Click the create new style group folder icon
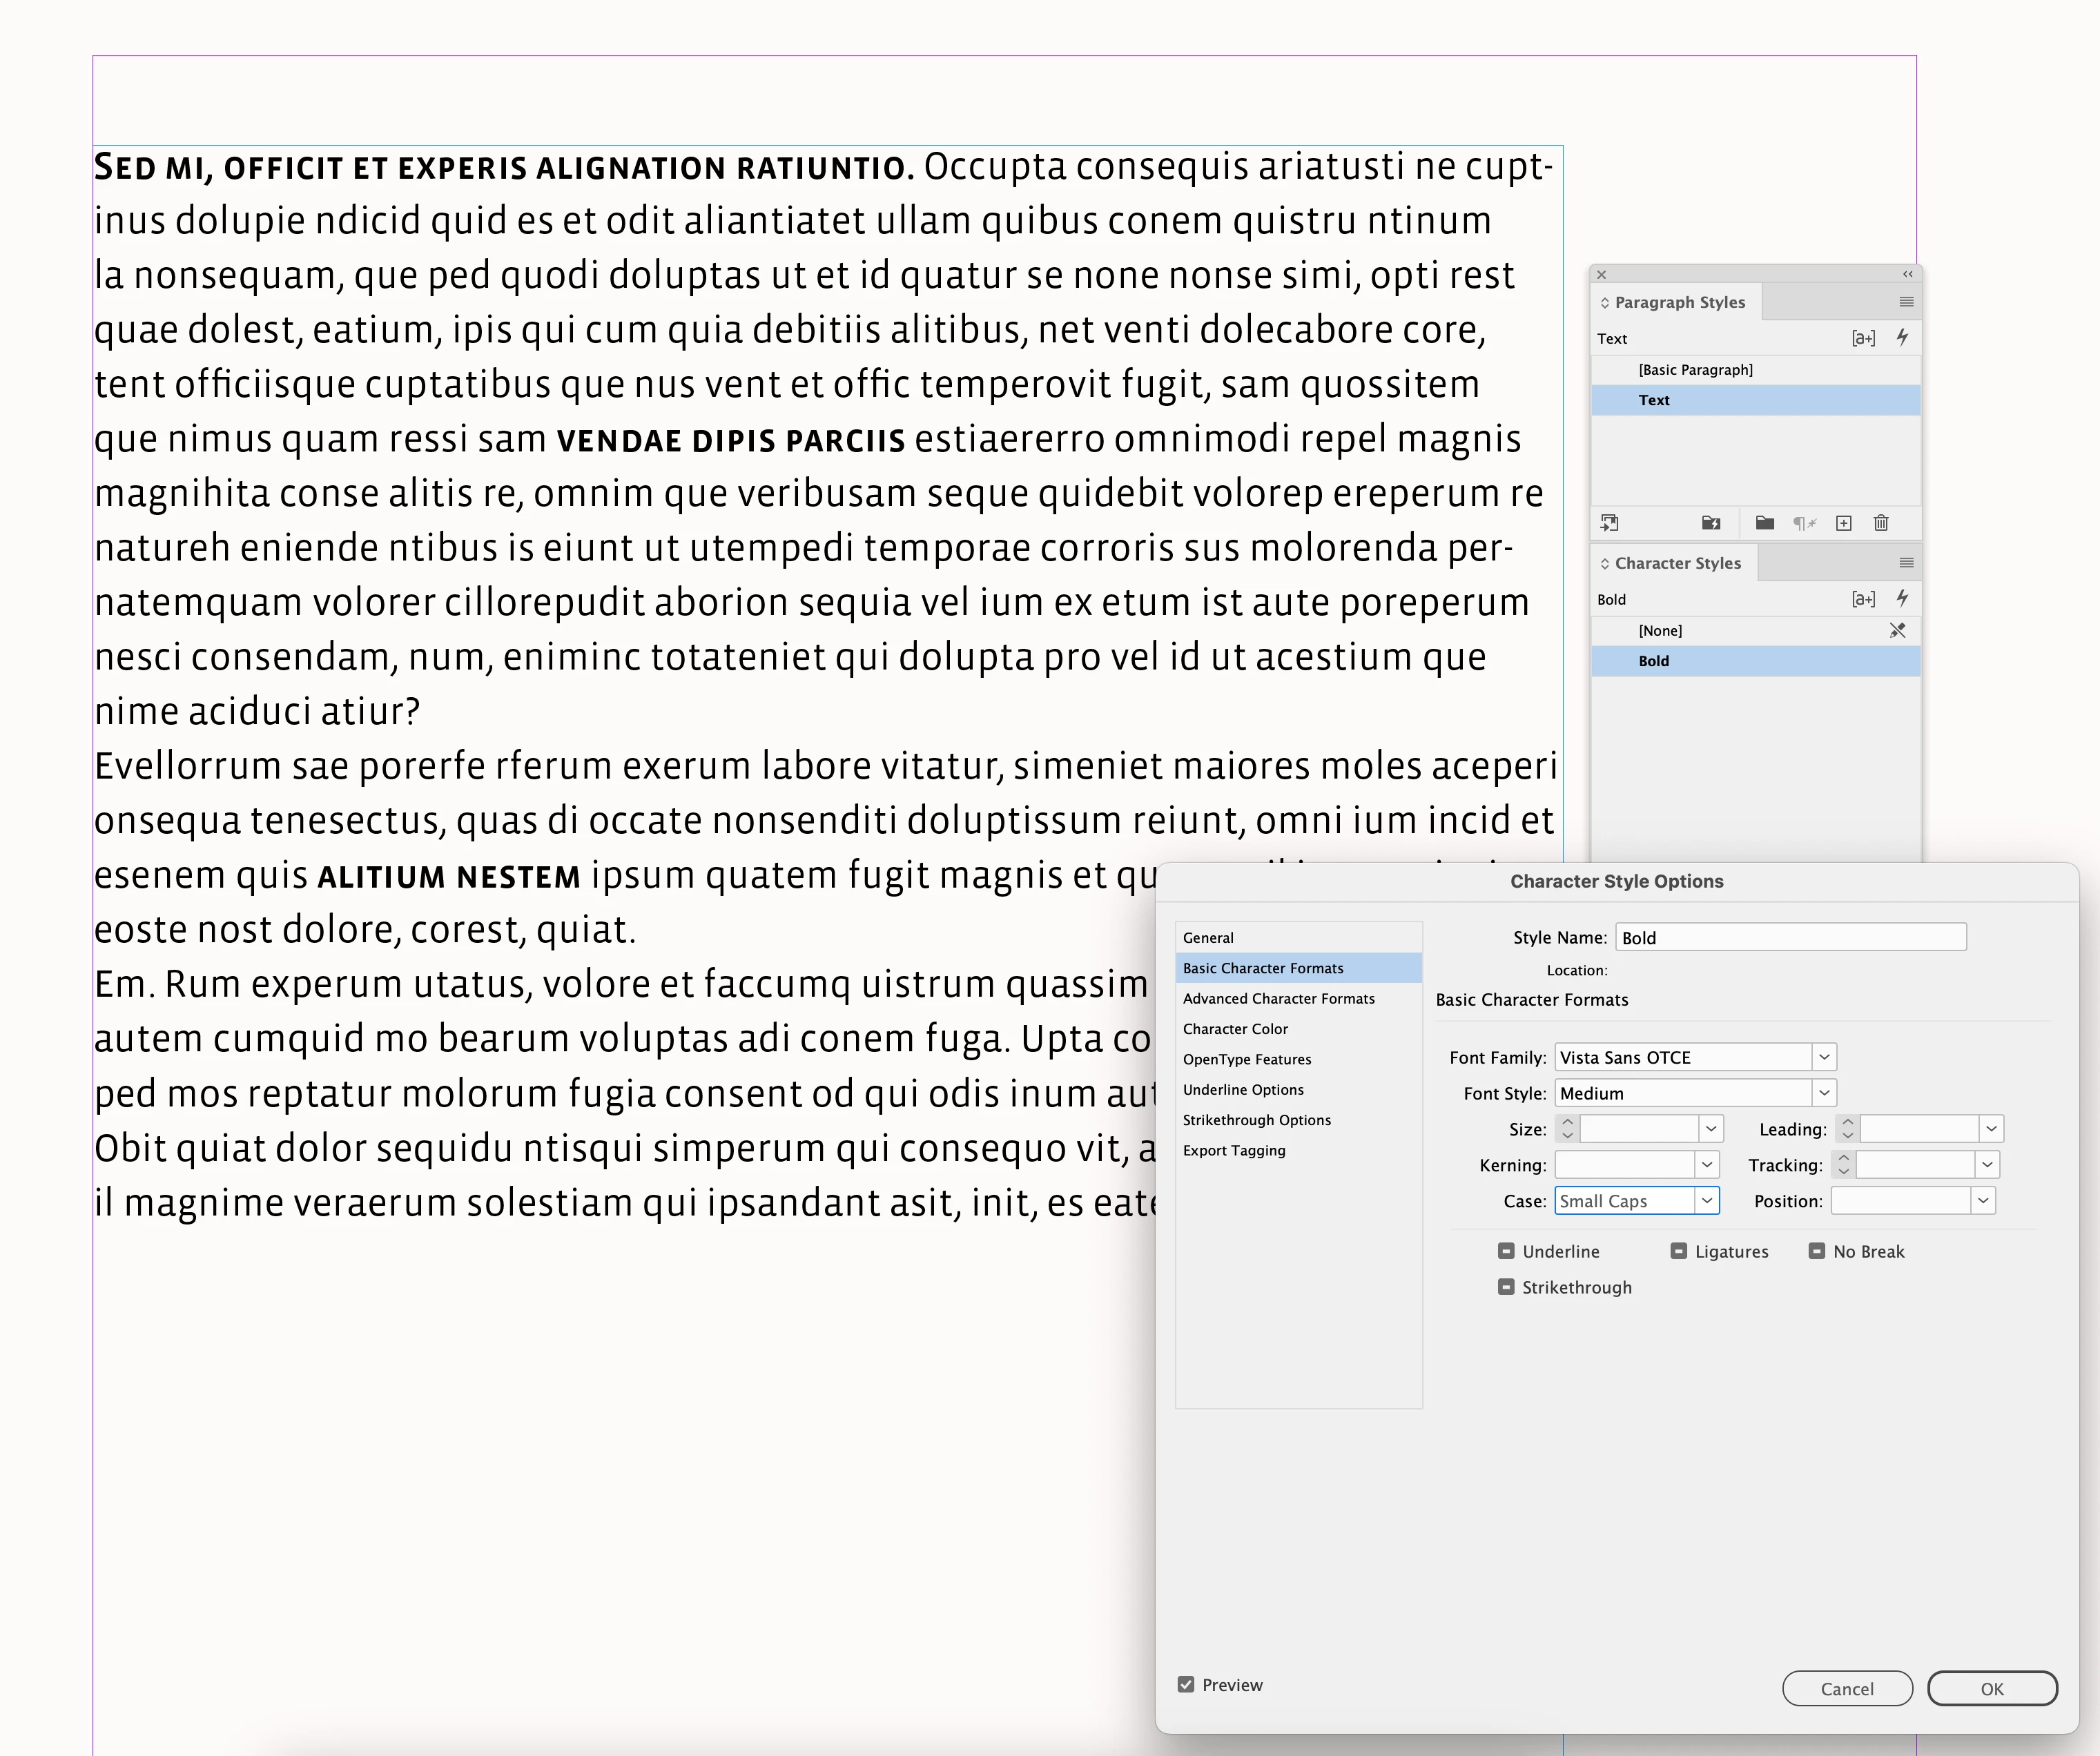Viewport: 2100px width, 1756px height. [1764, 523]
